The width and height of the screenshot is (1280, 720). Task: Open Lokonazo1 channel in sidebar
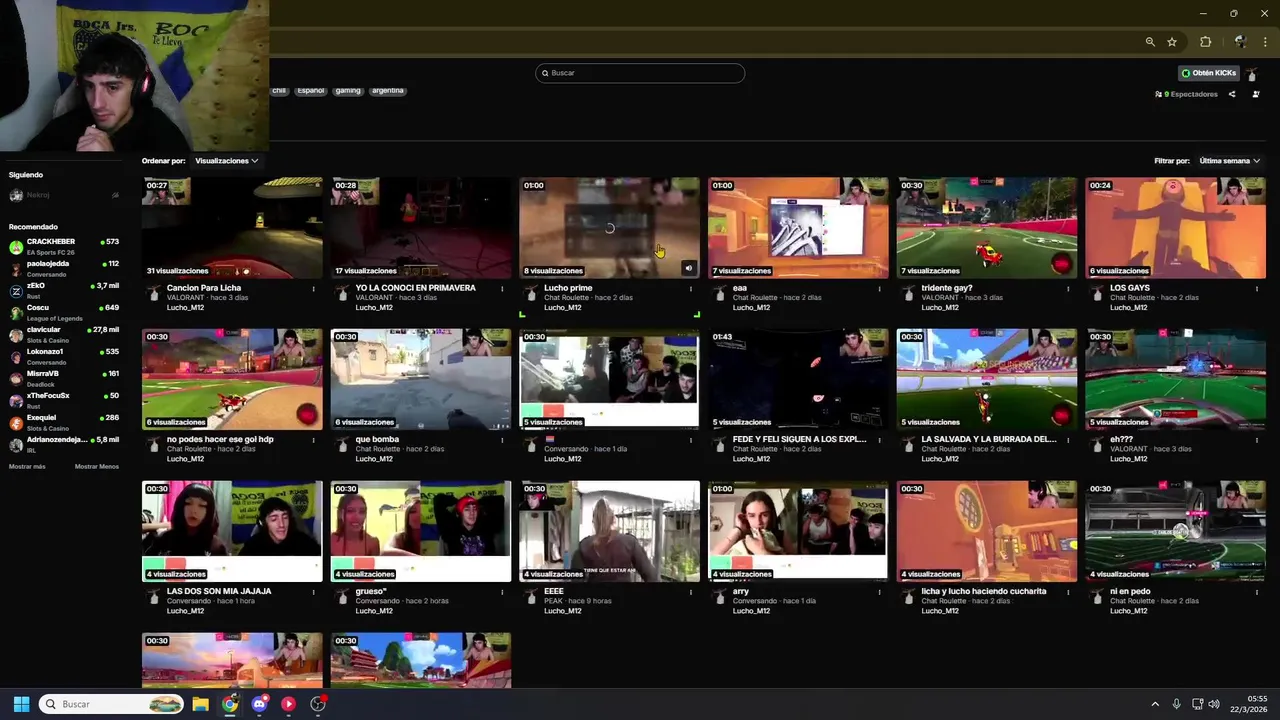tap(64, 356)
